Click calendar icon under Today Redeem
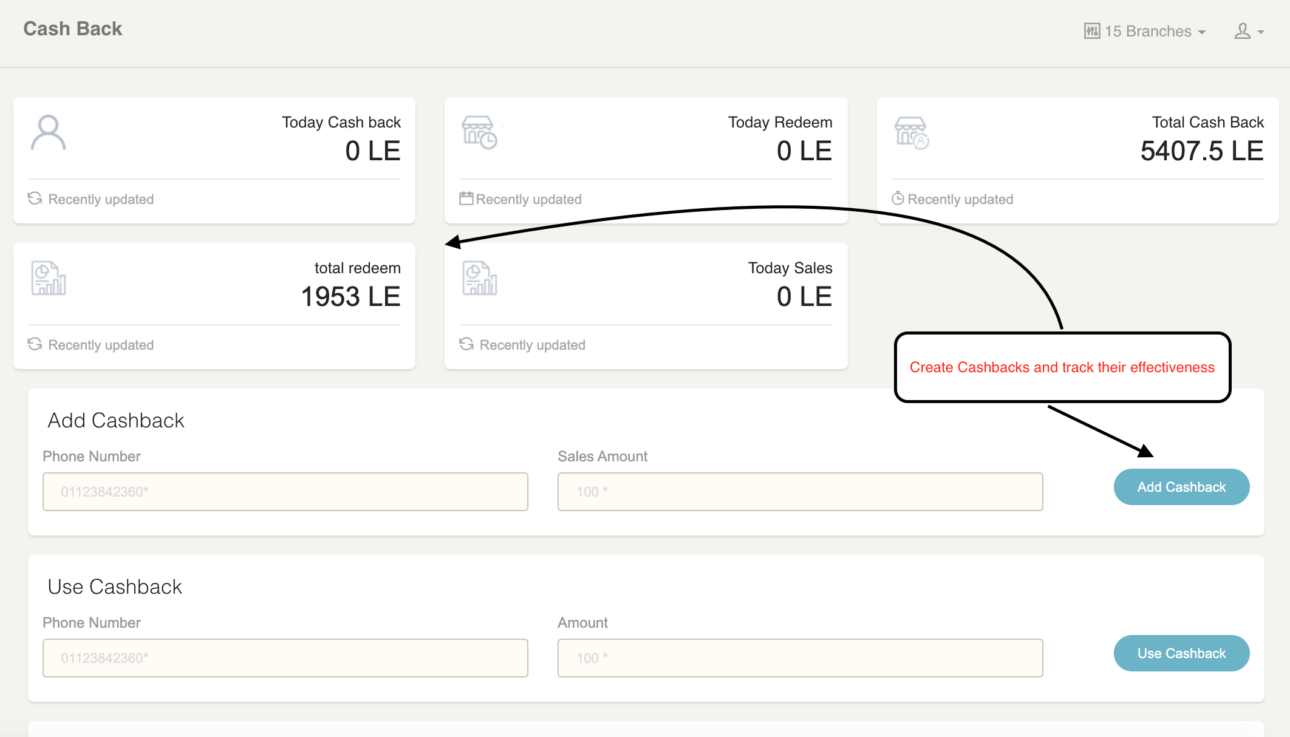Image resolution: width=1290 pixels, height=737 pixels. tap(466, 199)
